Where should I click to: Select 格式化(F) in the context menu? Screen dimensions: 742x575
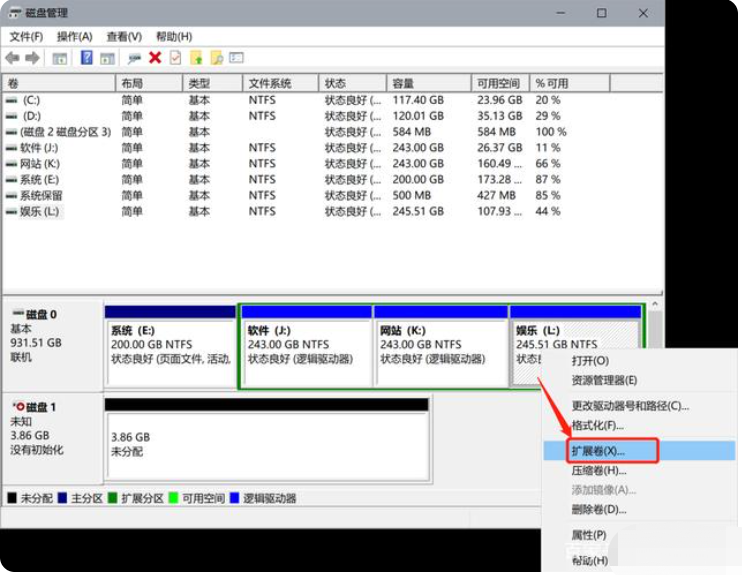pyautogui.click(x=598, y=425)
